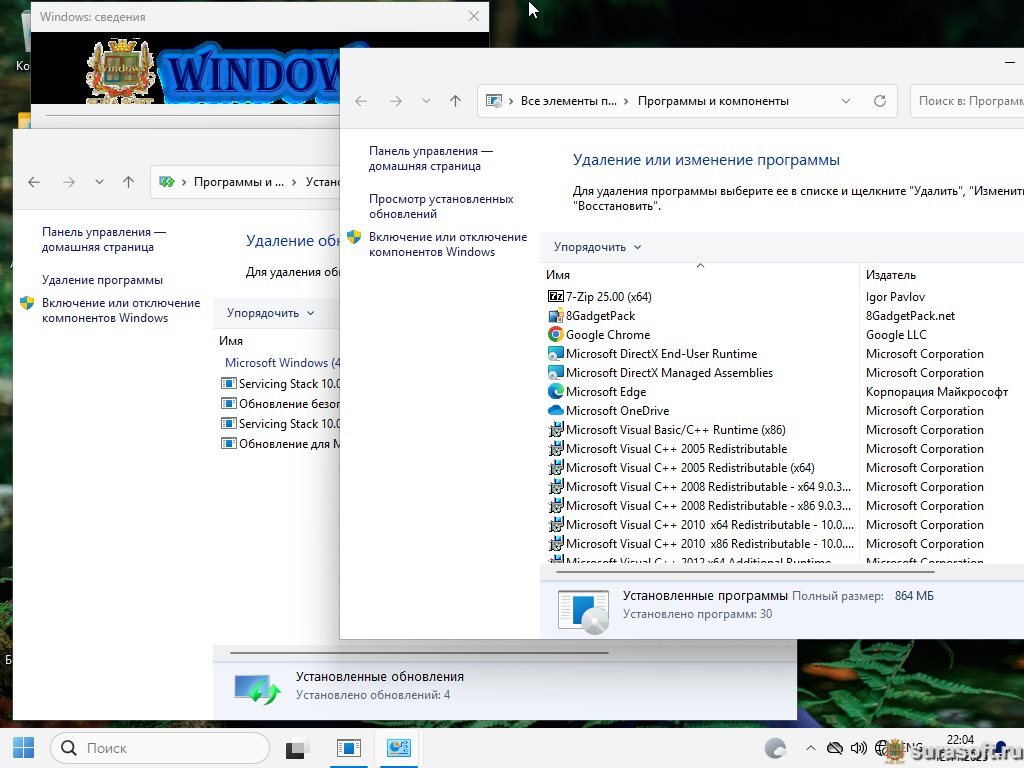Click 'Все элементы п...' breadcrumb segment

click(568, 101)
